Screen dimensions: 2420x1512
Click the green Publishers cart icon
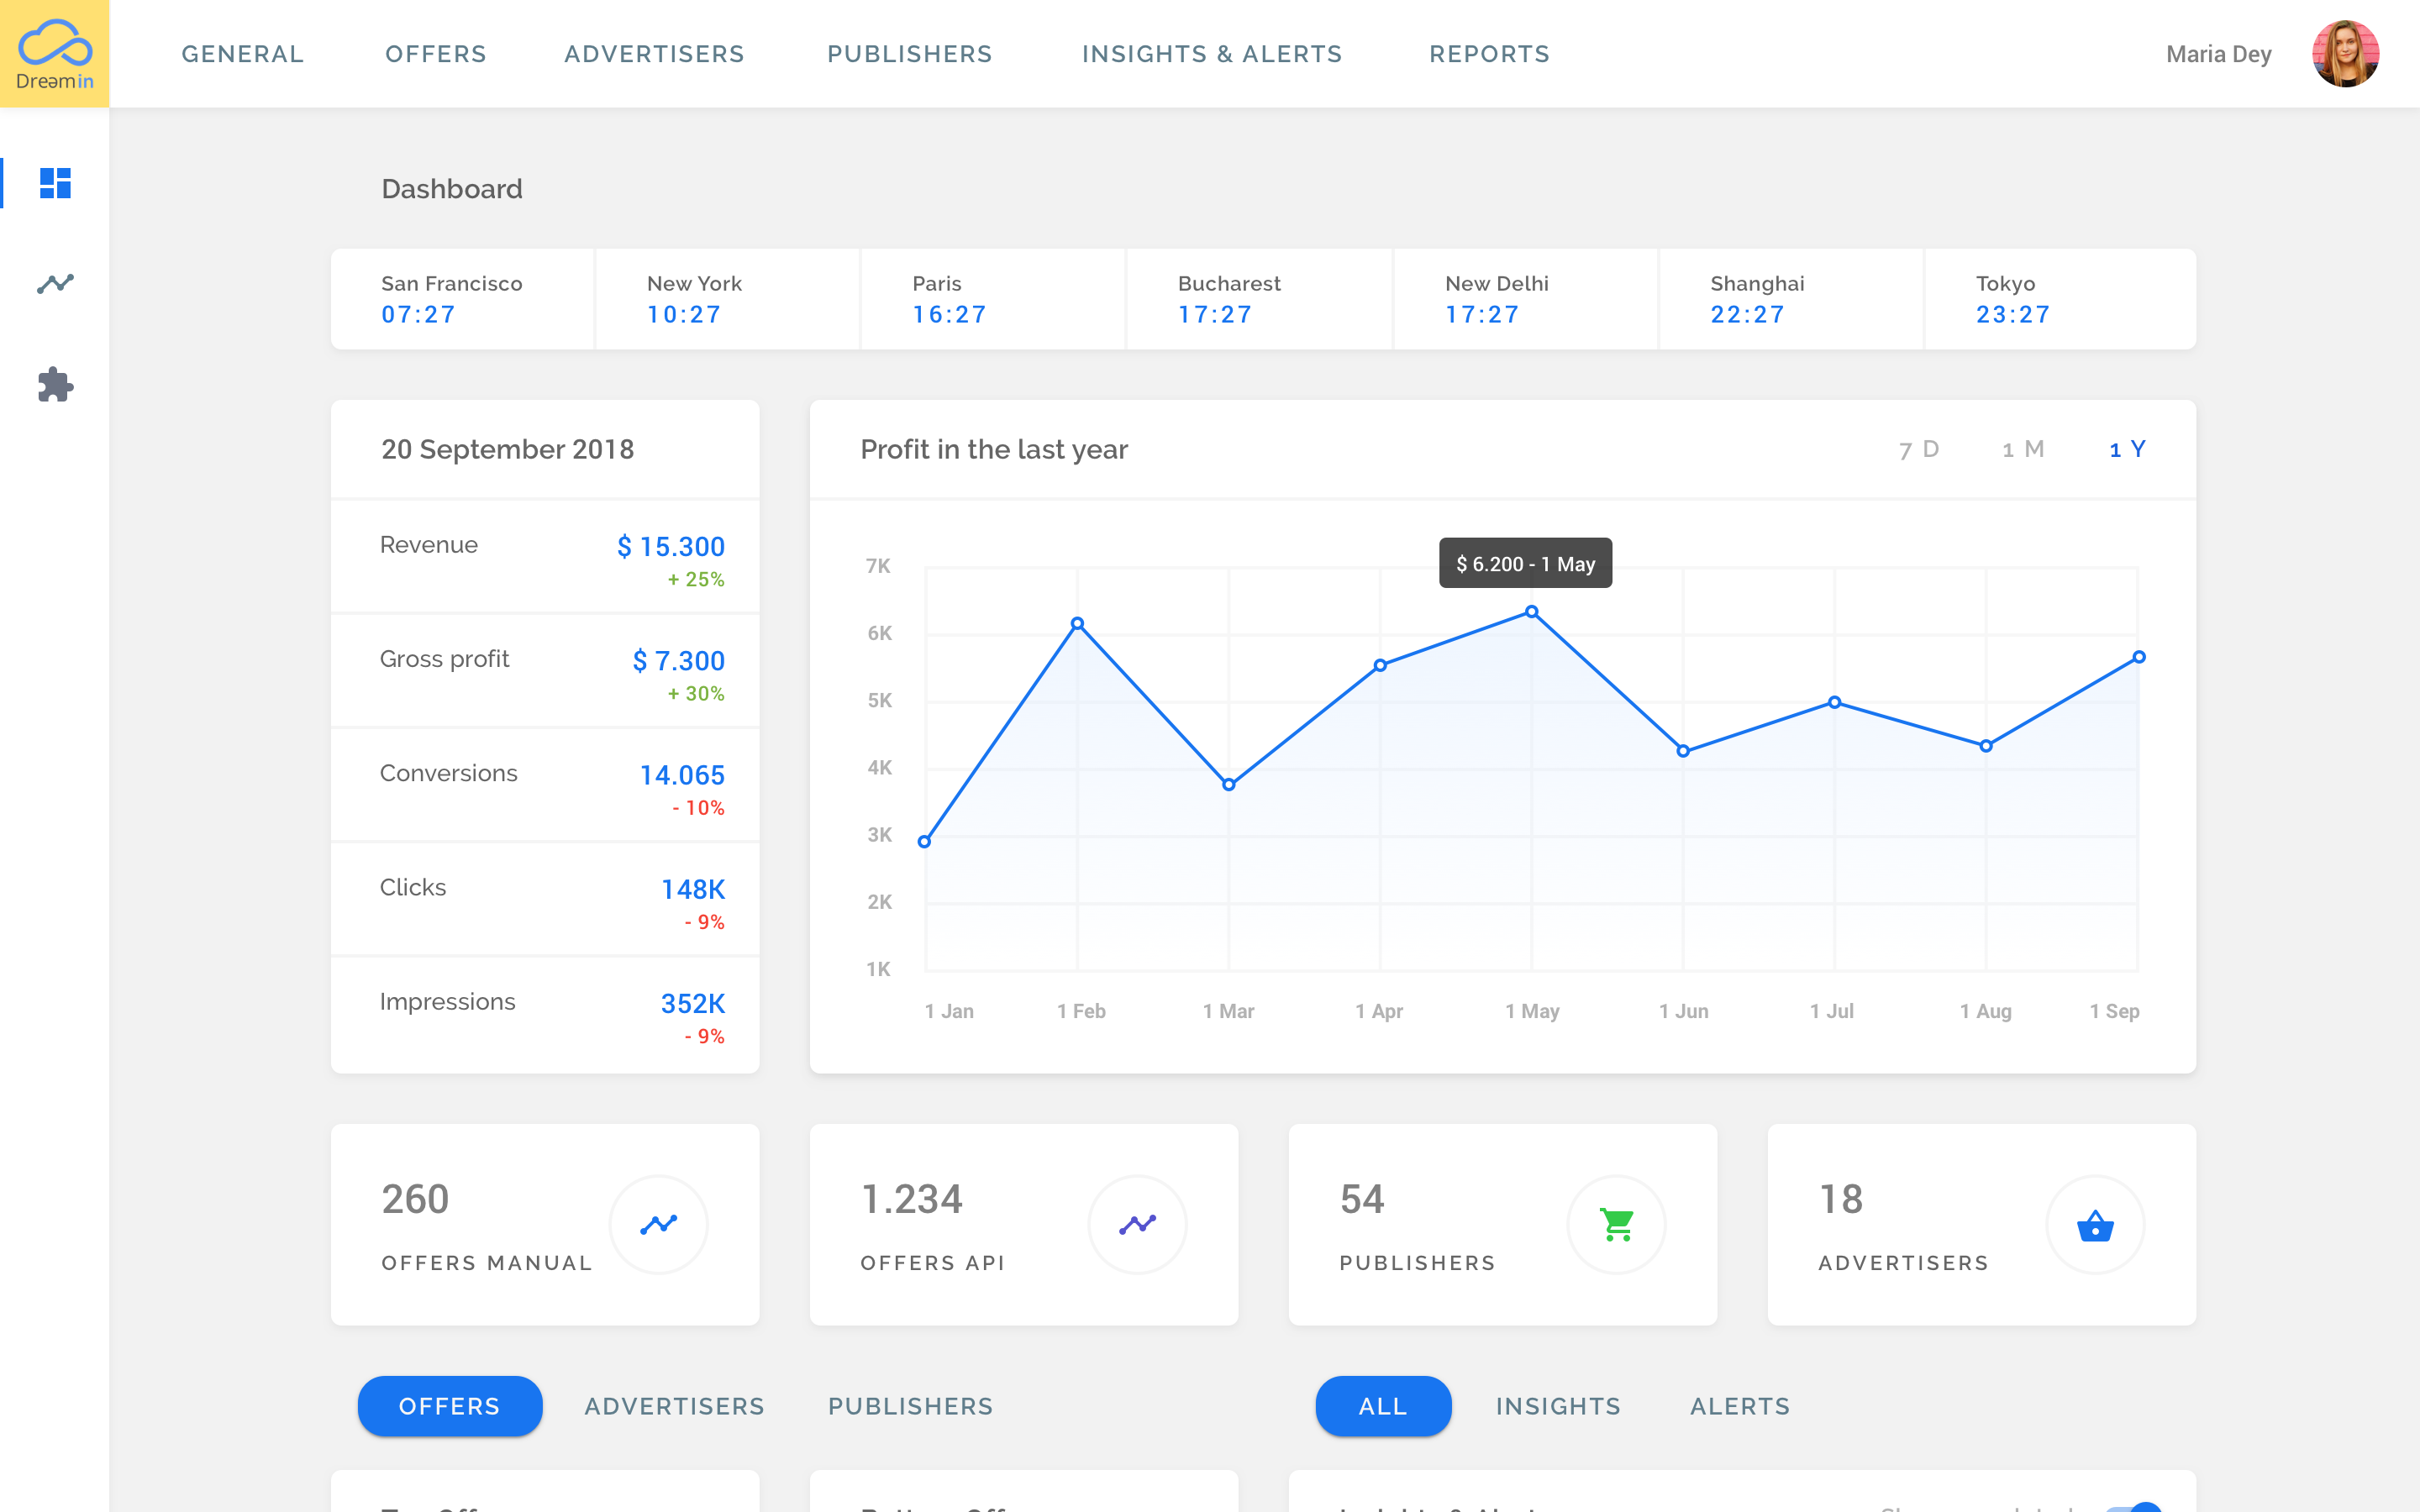point(1616,1224)
